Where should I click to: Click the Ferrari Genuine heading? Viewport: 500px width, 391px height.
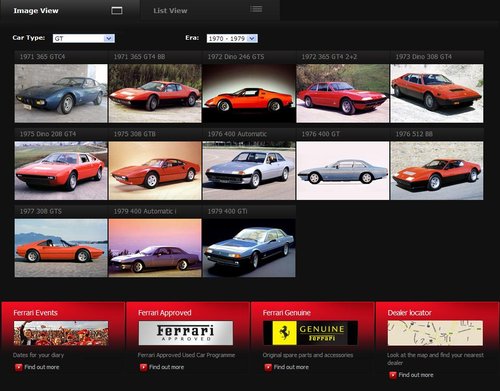point(287,313)
